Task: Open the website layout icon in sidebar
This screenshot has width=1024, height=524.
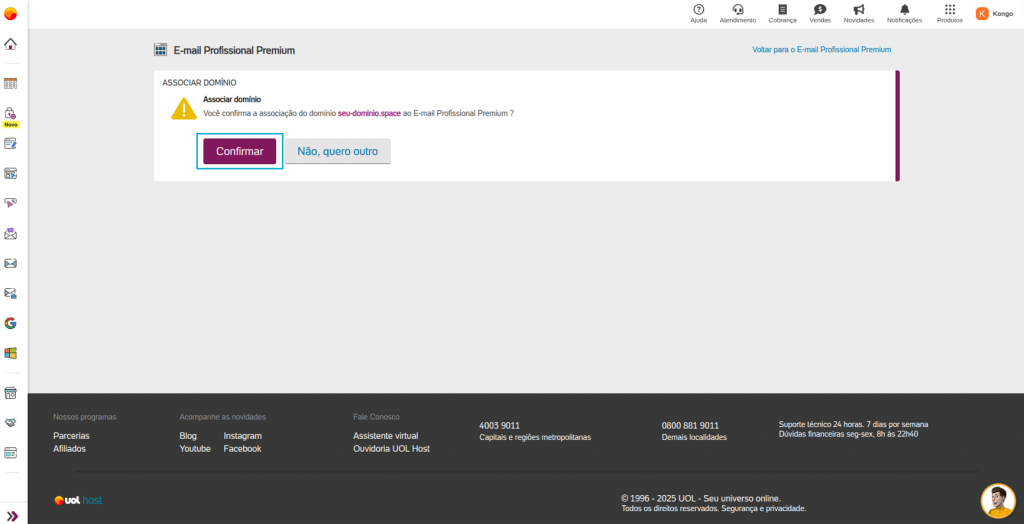Action: point(10,173)
